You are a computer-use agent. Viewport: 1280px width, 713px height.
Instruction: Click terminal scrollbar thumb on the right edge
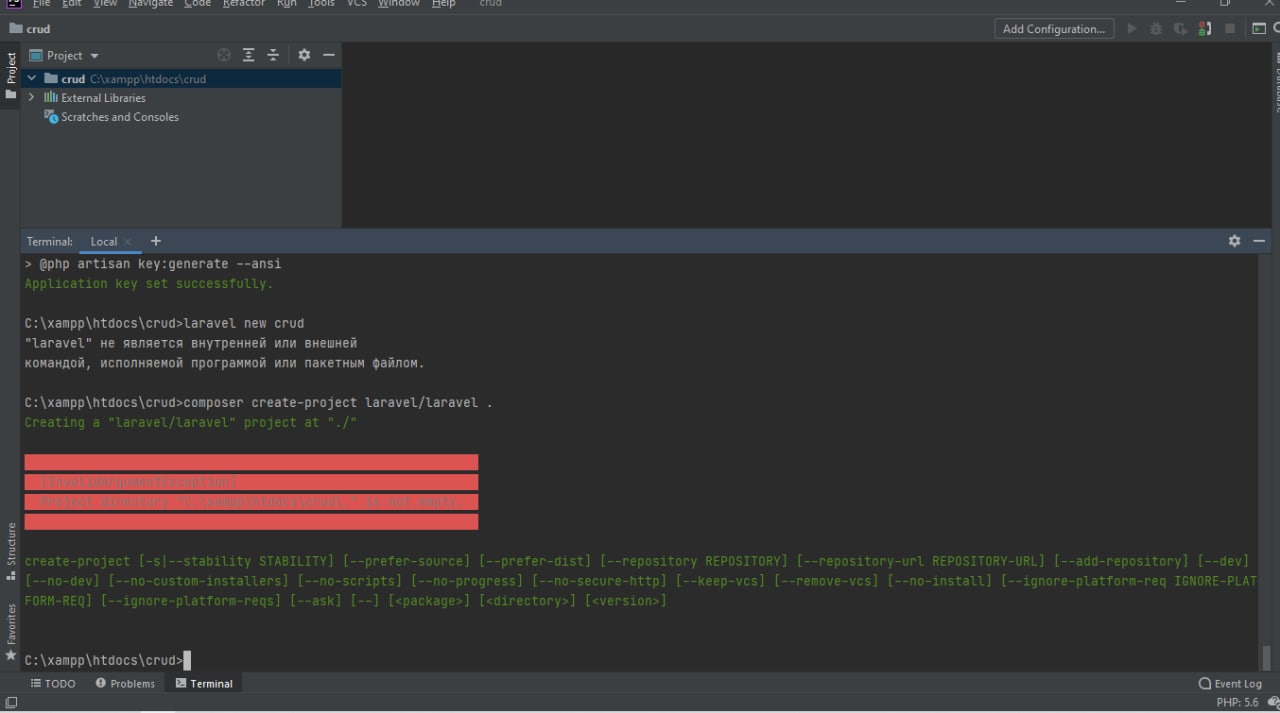pyautogui.click(x=1266, y=657)
